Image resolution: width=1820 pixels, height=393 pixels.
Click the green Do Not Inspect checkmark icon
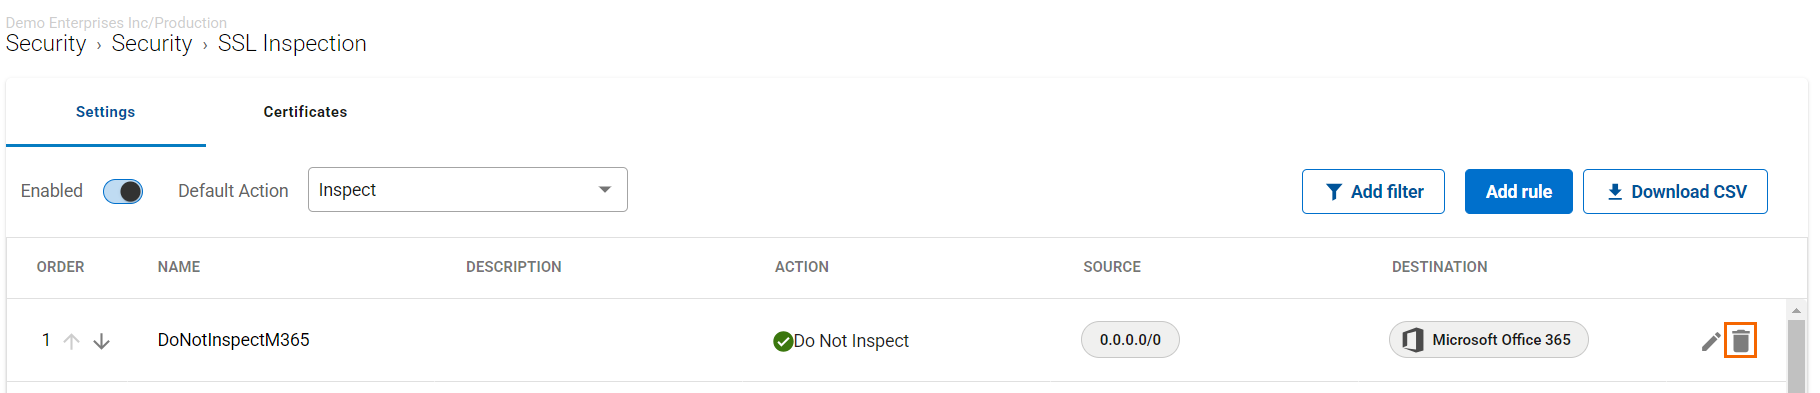(x=783, y=341)
